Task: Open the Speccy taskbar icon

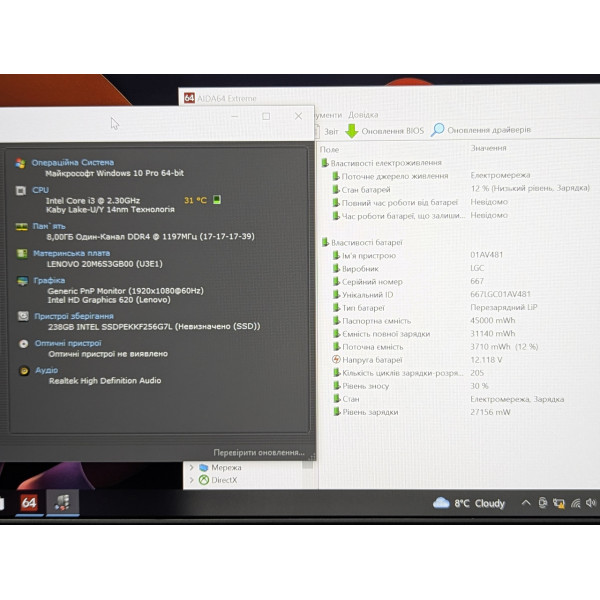Action: tap(62, 502)
